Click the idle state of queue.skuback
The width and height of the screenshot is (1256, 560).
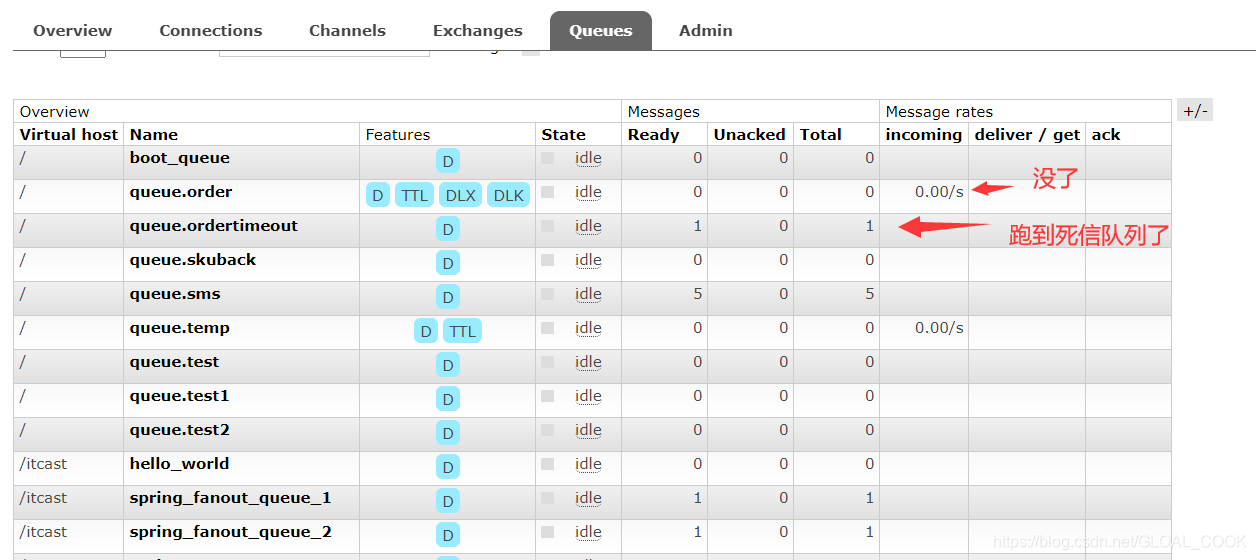click(588, 260)
